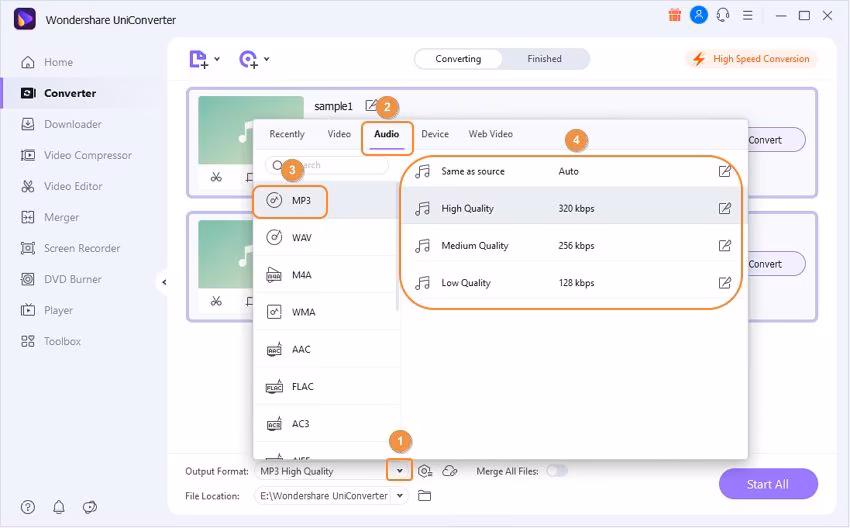Open the Downloader tool

tap(61, 124)
